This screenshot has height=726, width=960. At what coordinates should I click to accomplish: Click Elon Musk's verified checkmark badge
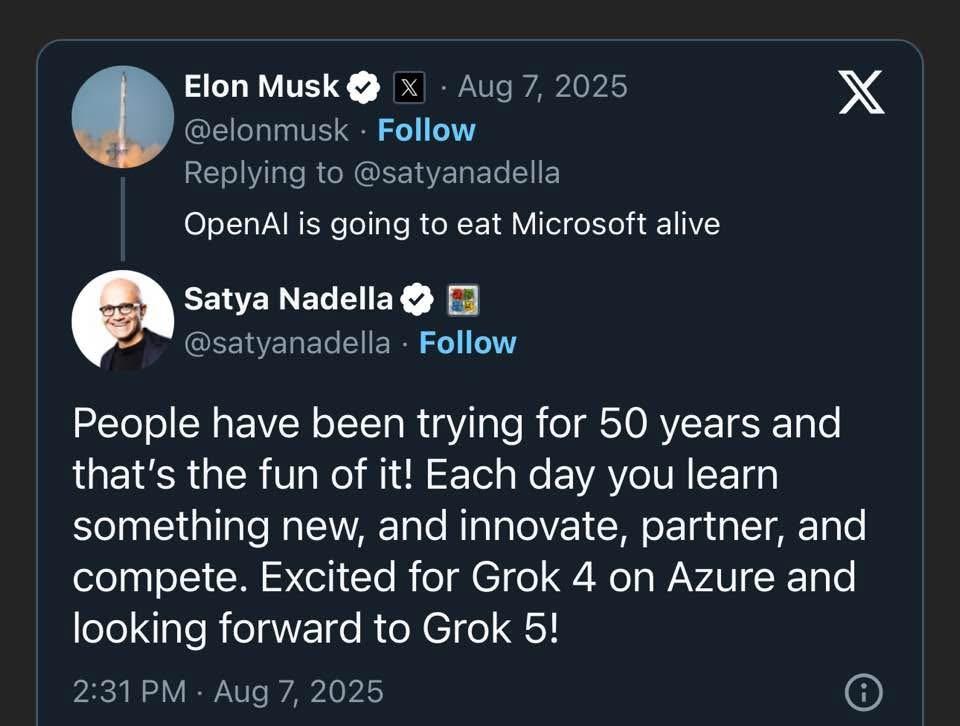coord(364,89)
